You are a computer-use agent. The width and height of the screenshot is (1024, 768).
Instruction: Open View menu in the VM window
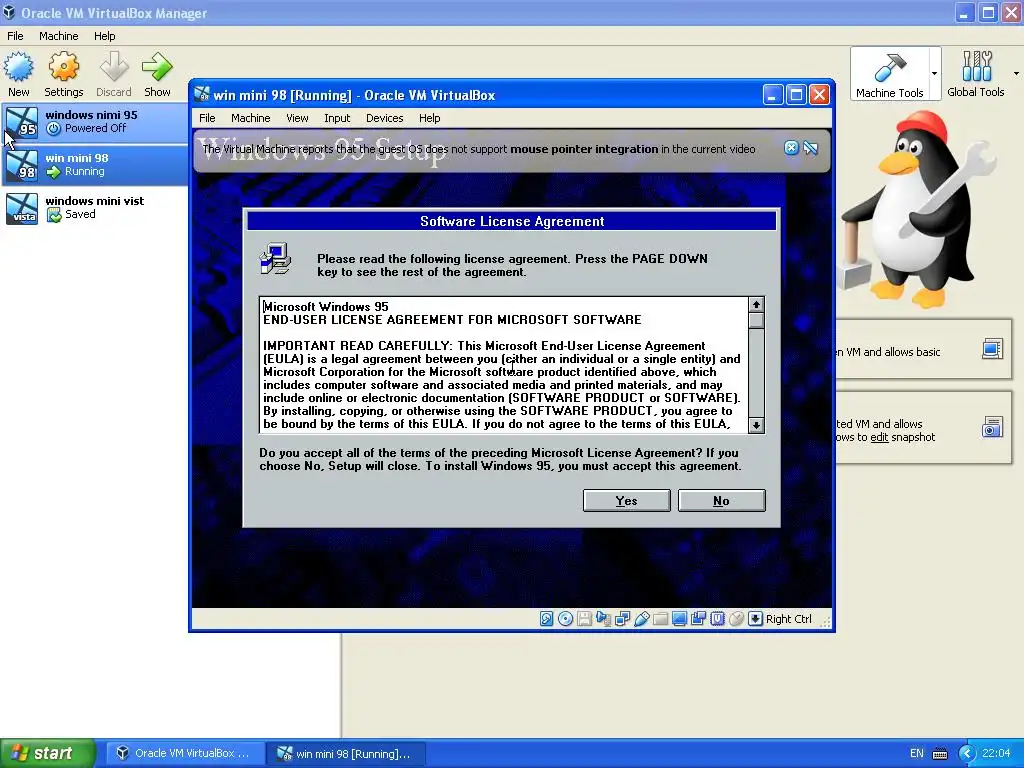pyautogui.click(x=297, y=118)
